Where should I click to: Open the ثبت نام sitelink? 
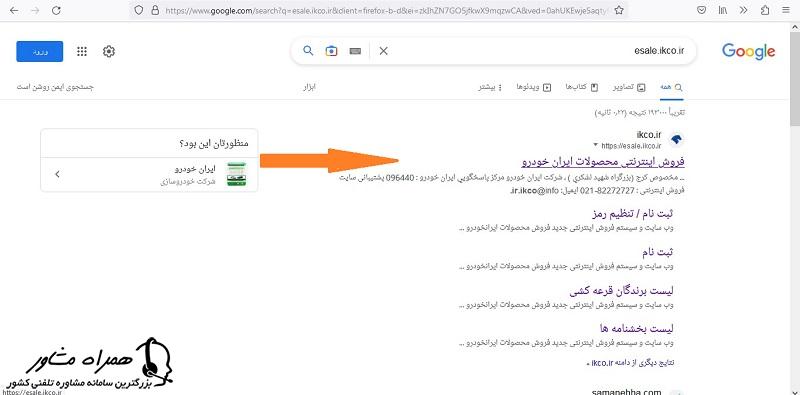tap(658, 253)
